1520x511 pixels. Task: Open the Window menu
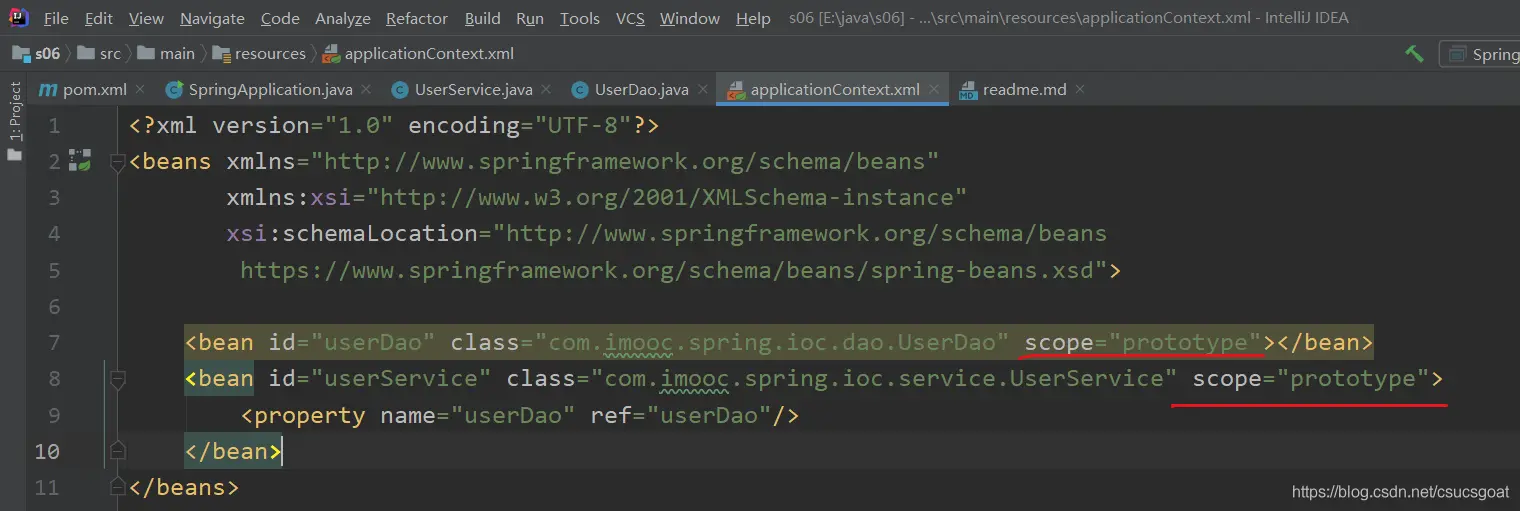pos(690,18)
